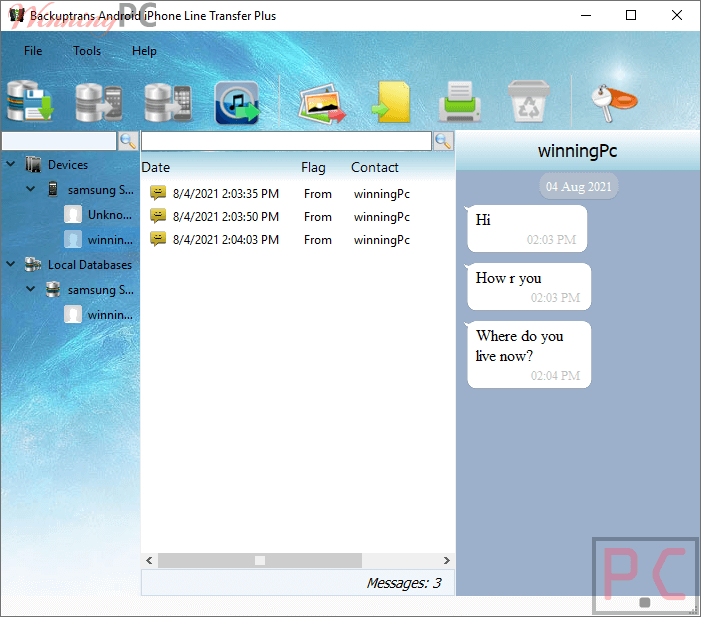Click the message search field
Viewport: 701px width, 617px height.
[x=287, y=141]
